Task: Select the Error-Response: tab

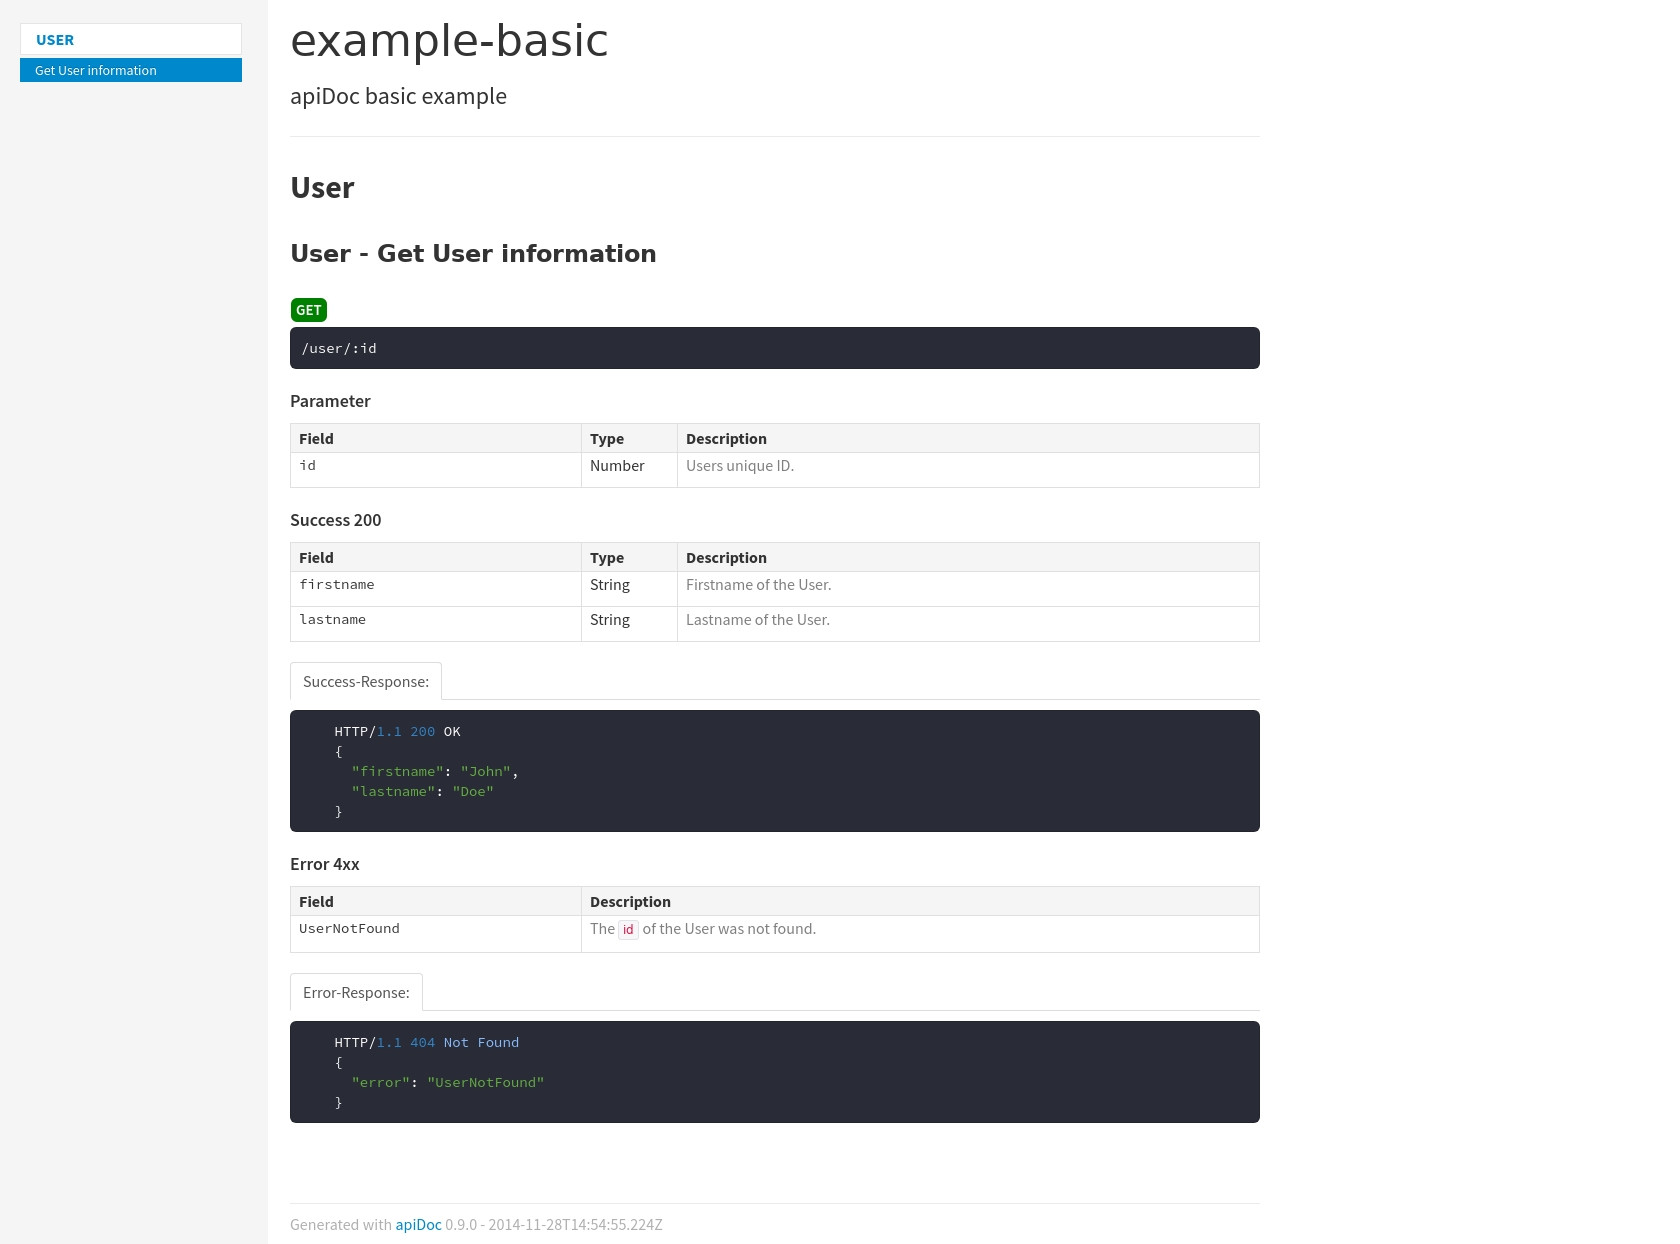Action: point(356,993)
